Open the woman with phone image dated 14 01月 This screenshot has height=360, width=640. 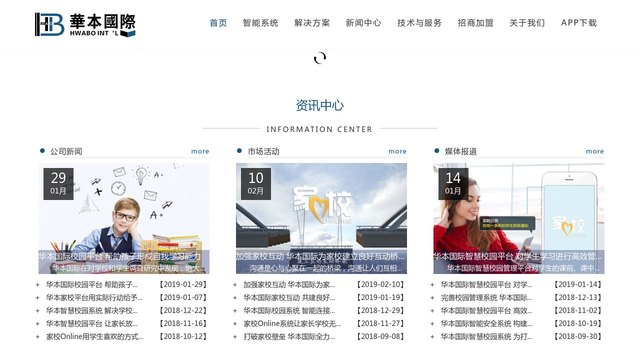pos(519,218)
